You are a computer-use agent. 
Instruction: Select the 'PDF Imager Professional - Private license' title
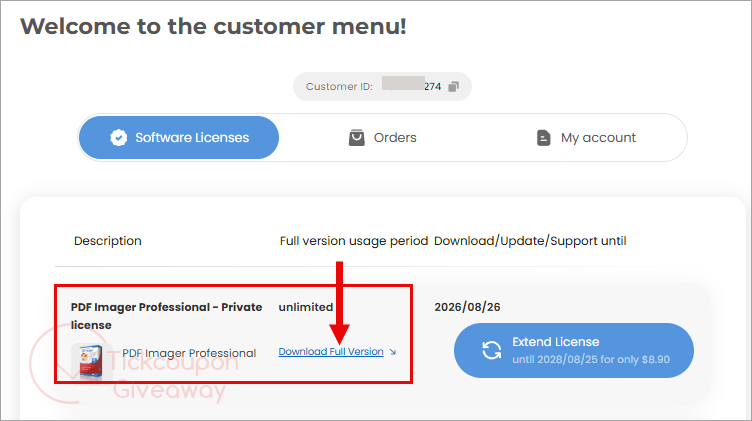click(166, 316)
